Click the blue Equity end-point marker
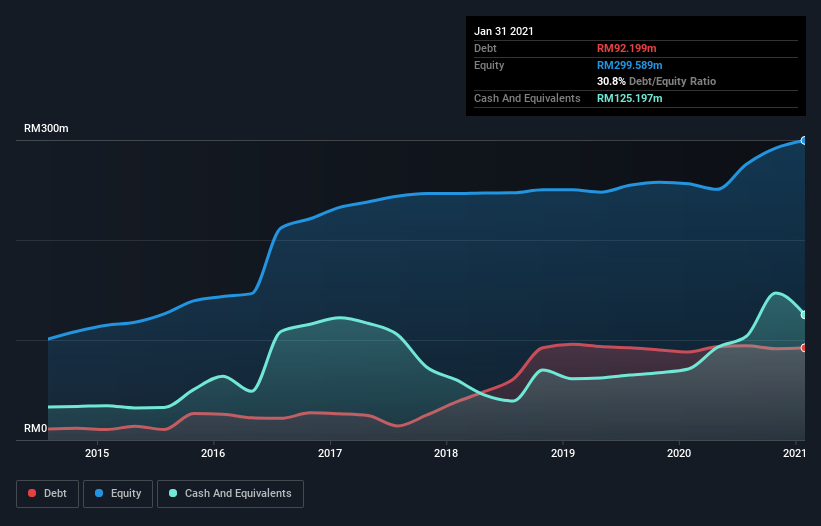 point(804,140)
